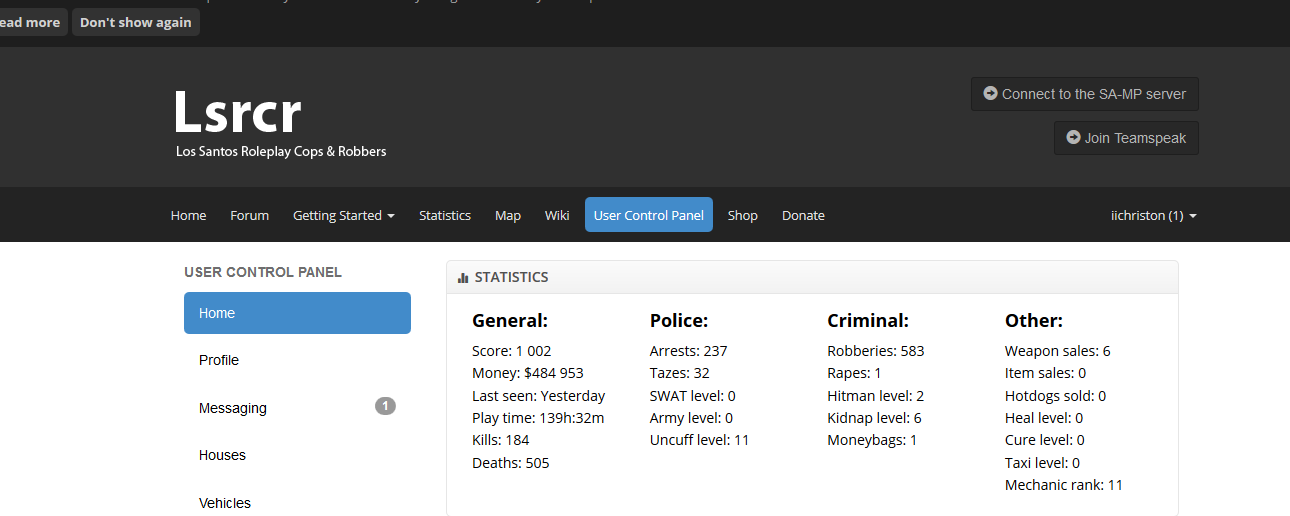Click the General: heading
This screenshot has width=1290, height=516.
pyautogui.click(x=510, y=321)
